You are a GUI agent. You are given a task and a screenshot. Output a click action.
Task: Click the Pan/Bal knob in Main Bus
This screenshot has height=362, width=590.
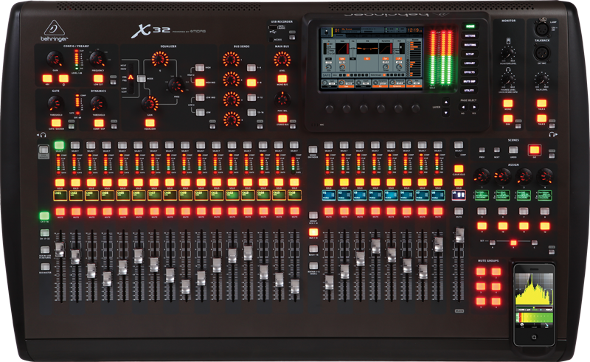point(282,99)
